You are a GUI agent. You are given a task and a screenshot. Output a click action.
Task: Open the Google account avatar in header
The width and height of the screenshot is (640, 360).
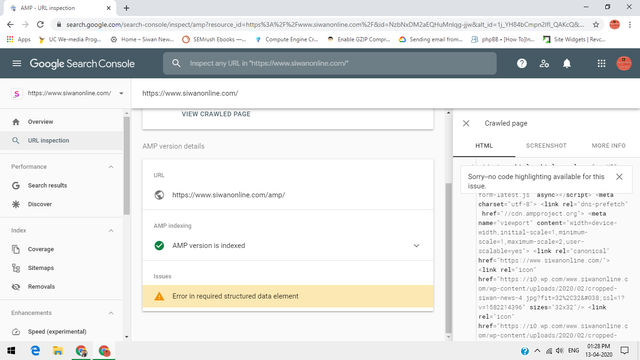[x=624, y=63]
